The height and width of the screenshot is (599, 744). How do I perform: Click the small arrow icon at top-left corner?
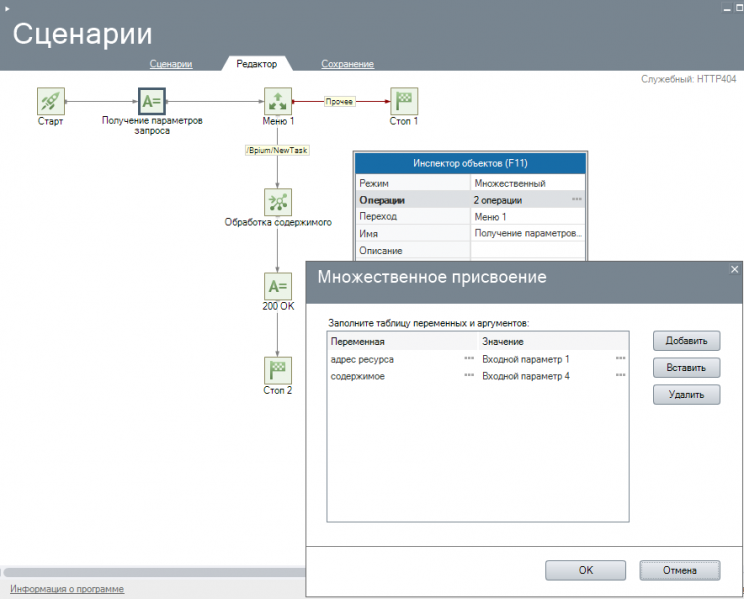(7, 9)
